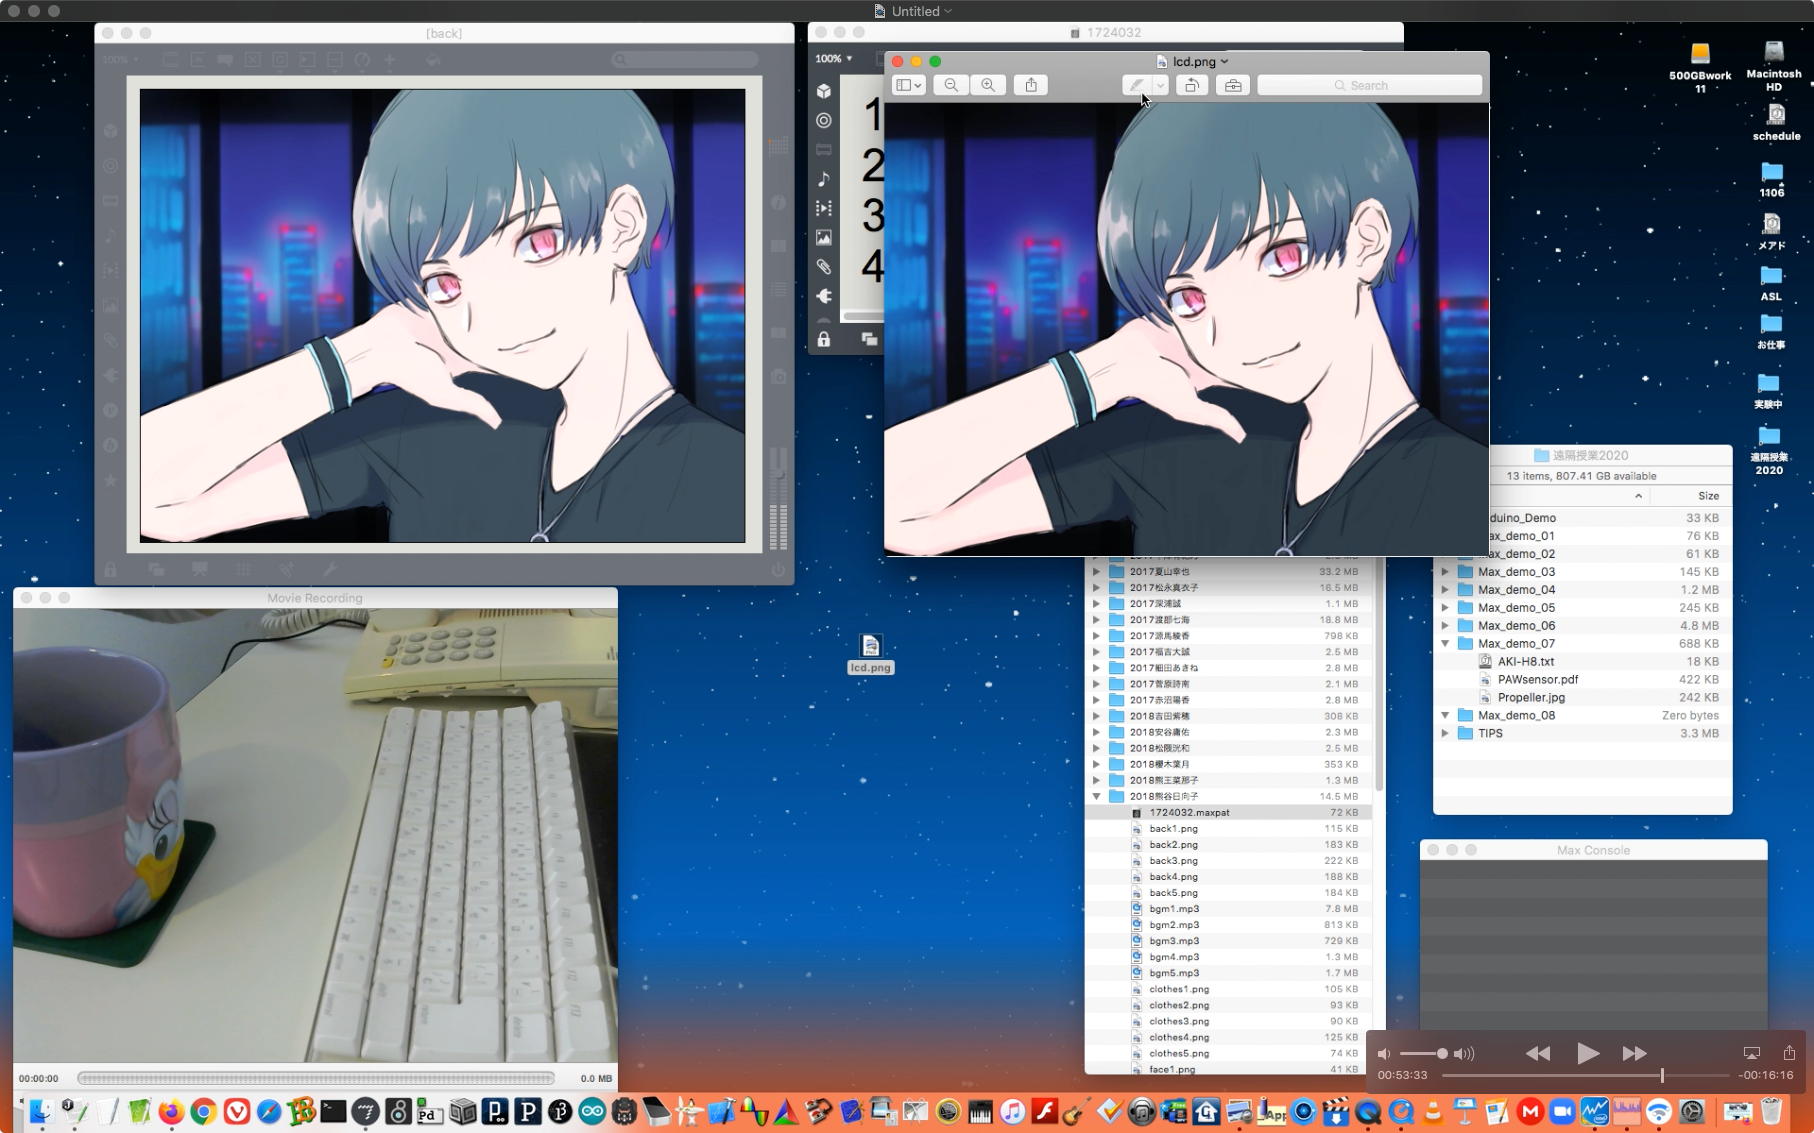
Task: Expand the Max_demo_03 folder
Action: coord(1445,572)
